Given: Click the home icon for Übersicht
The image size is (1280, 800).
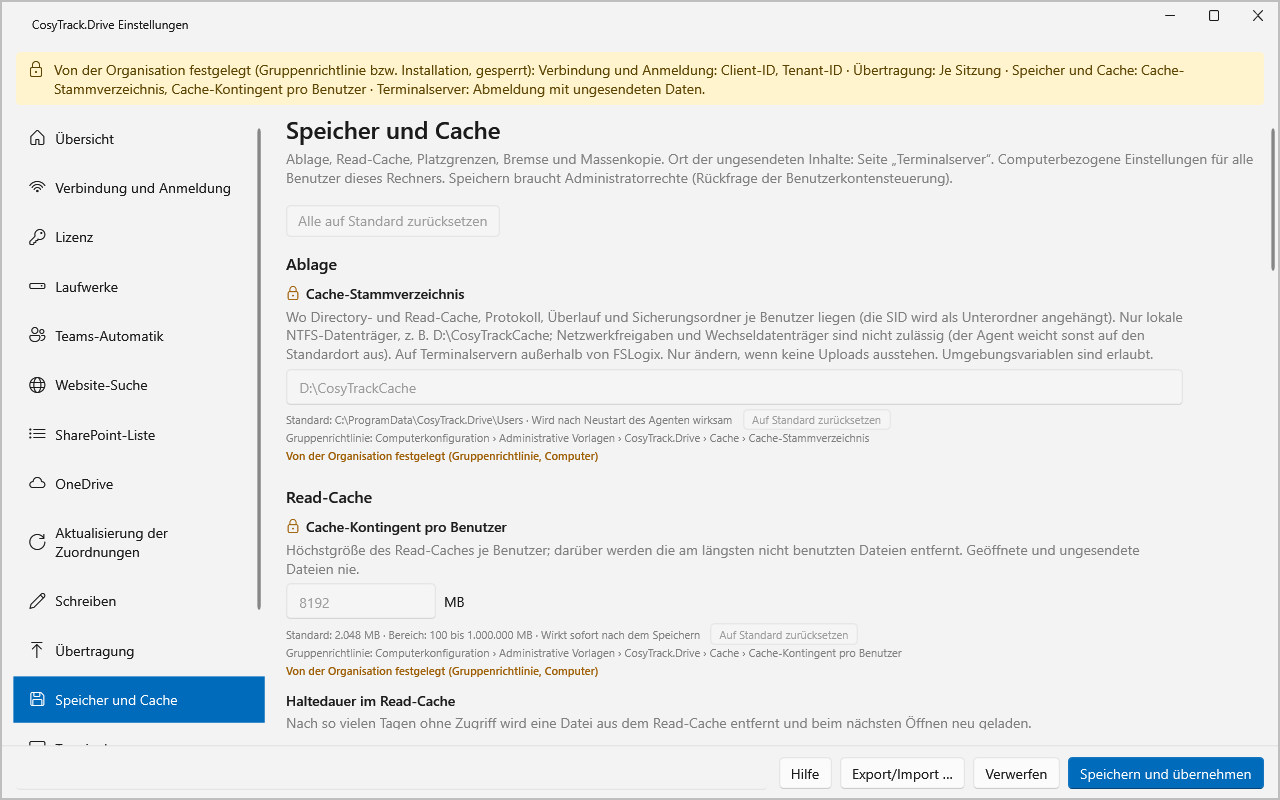Looking at the screenshot, I should [37, 139].
